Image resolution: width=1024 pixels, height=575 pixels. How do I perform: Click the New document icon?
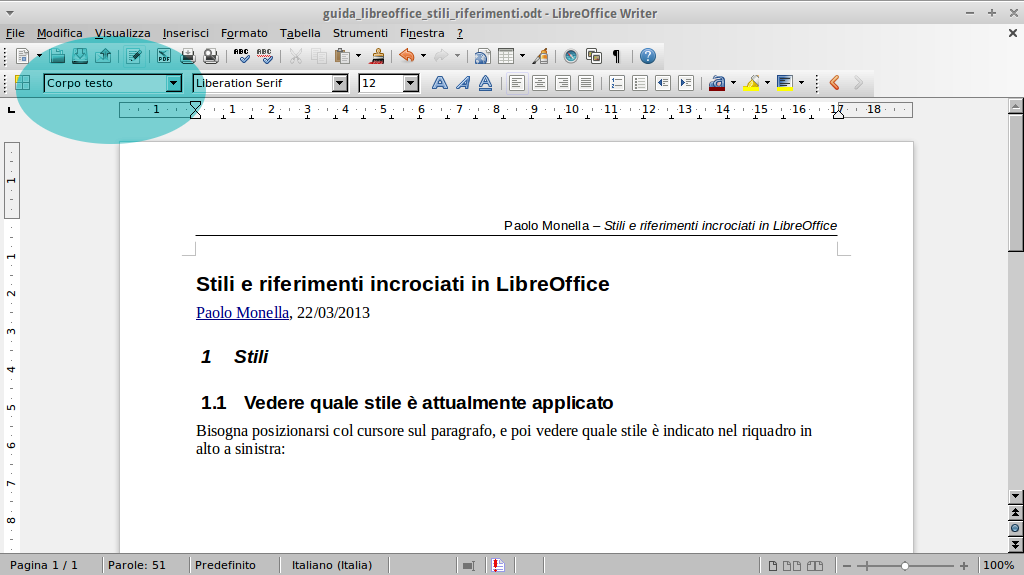point(22,56)
